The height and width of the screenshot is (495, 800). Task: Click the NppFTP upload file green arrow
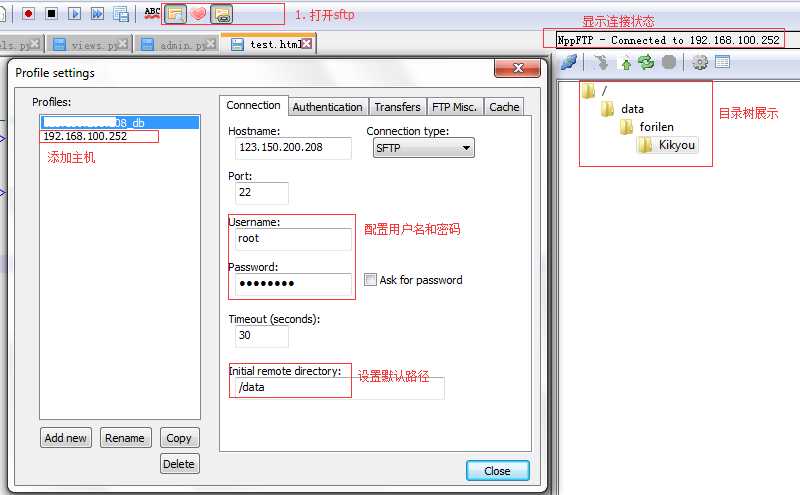[x=626, y=63]
